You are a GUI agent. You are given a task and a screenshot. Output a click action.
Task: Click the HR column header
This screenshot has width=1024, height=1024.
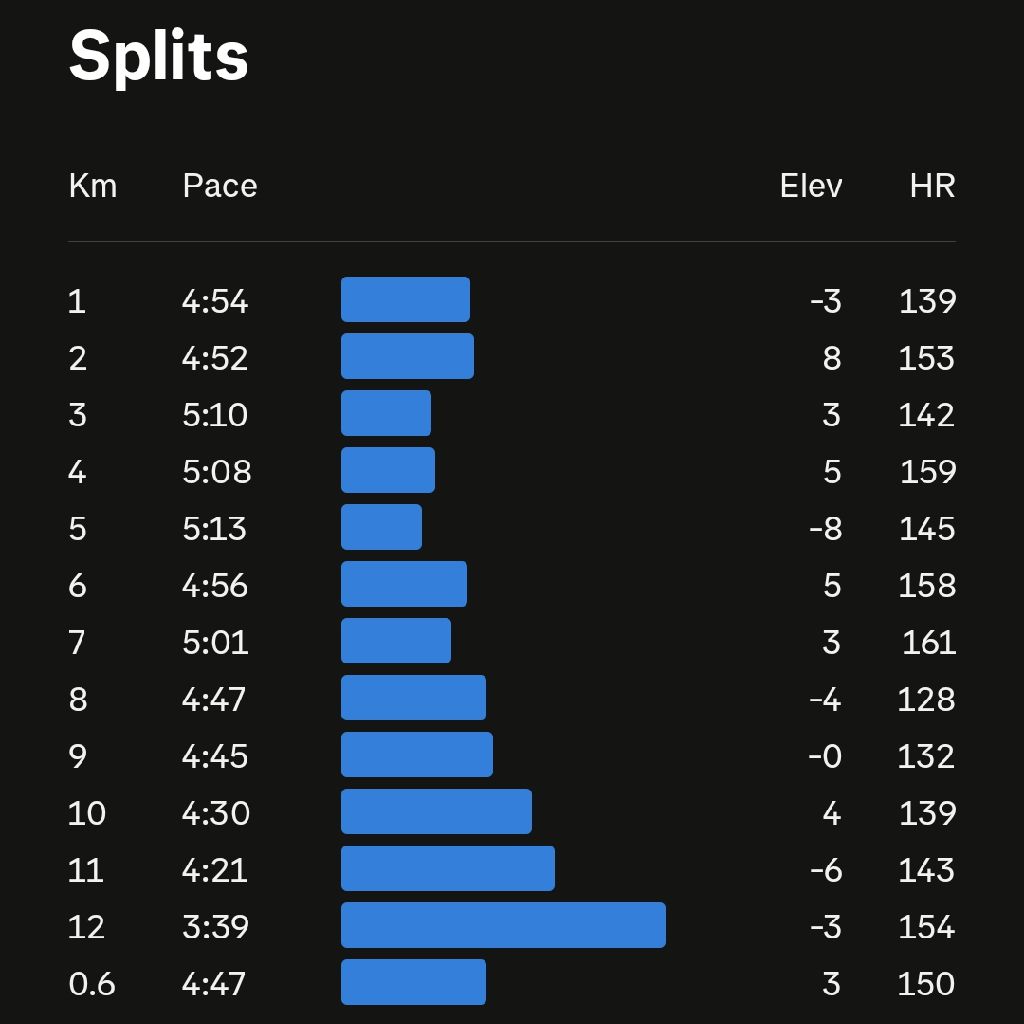tap(932, 186)
